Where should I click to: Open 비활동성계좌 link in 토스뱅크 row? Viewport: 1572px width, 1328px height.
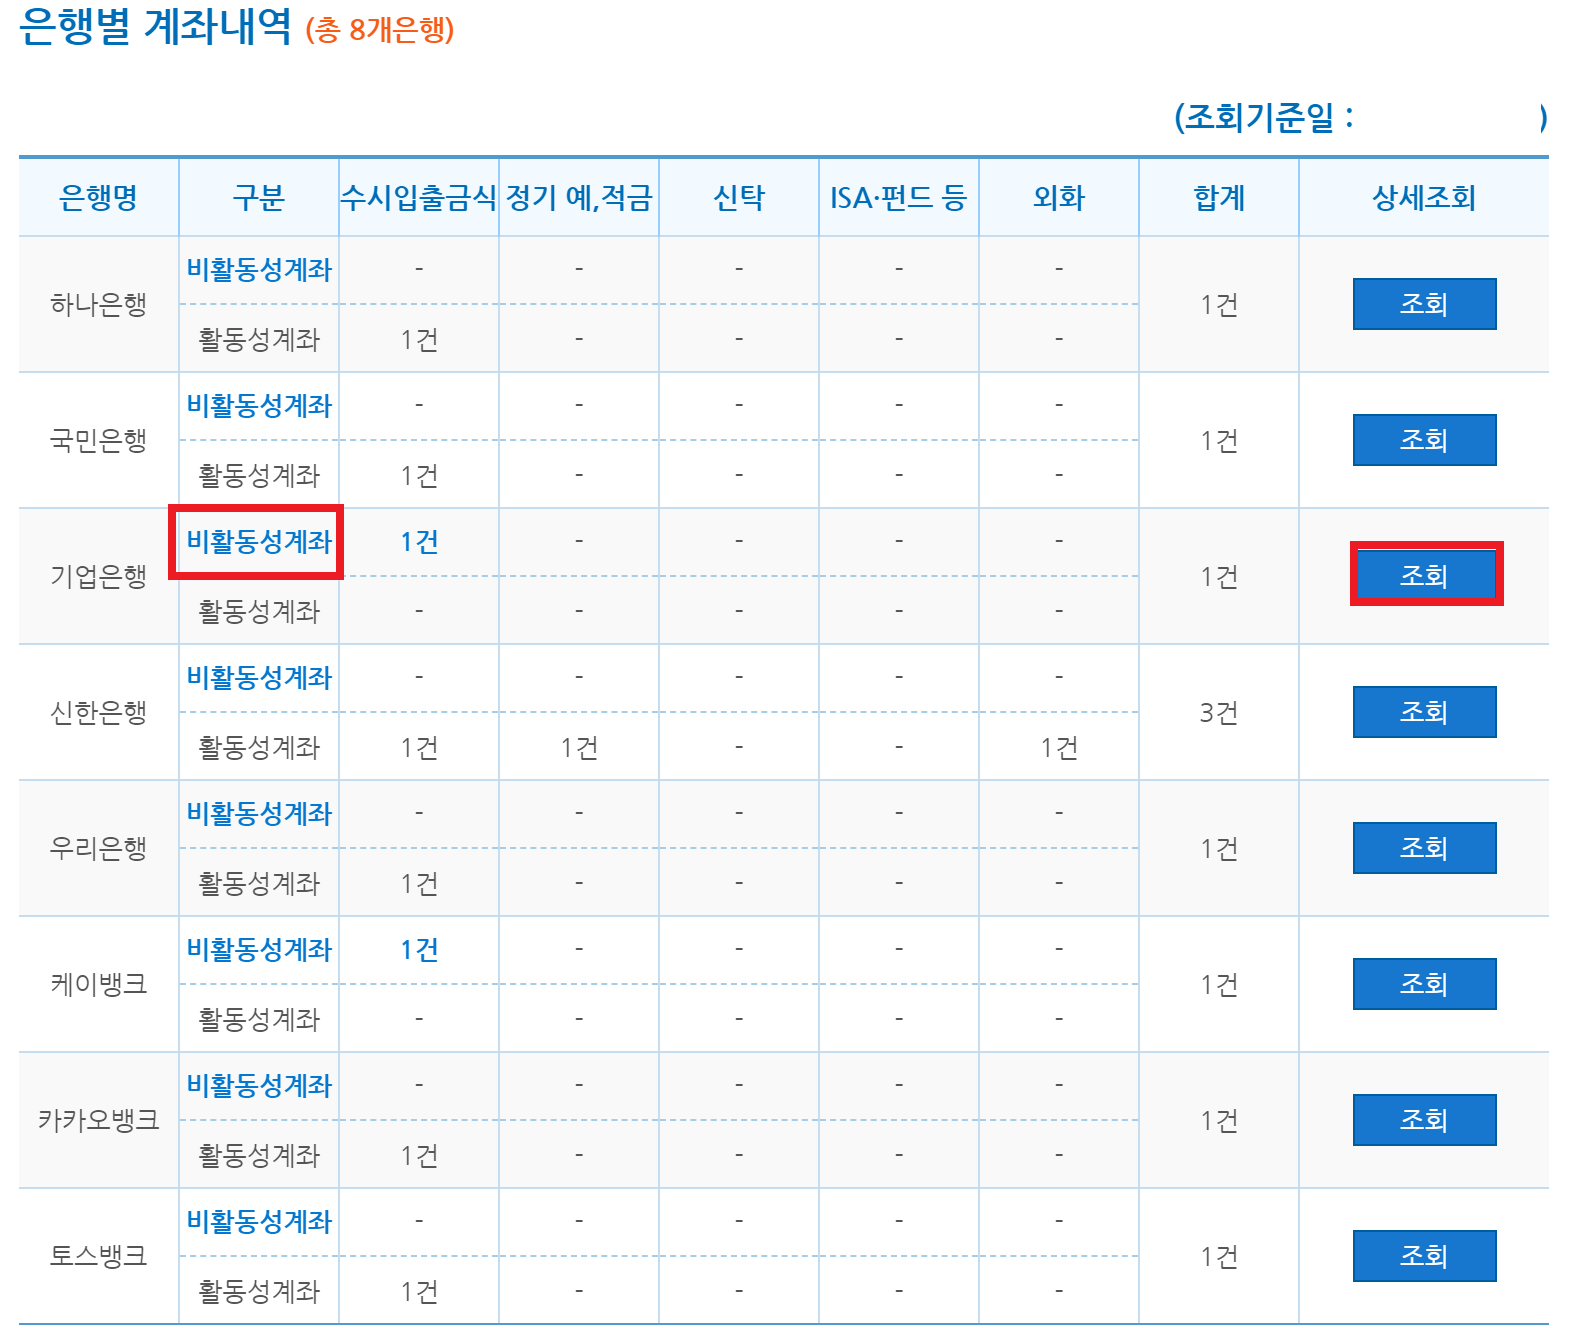[259, 1222]
